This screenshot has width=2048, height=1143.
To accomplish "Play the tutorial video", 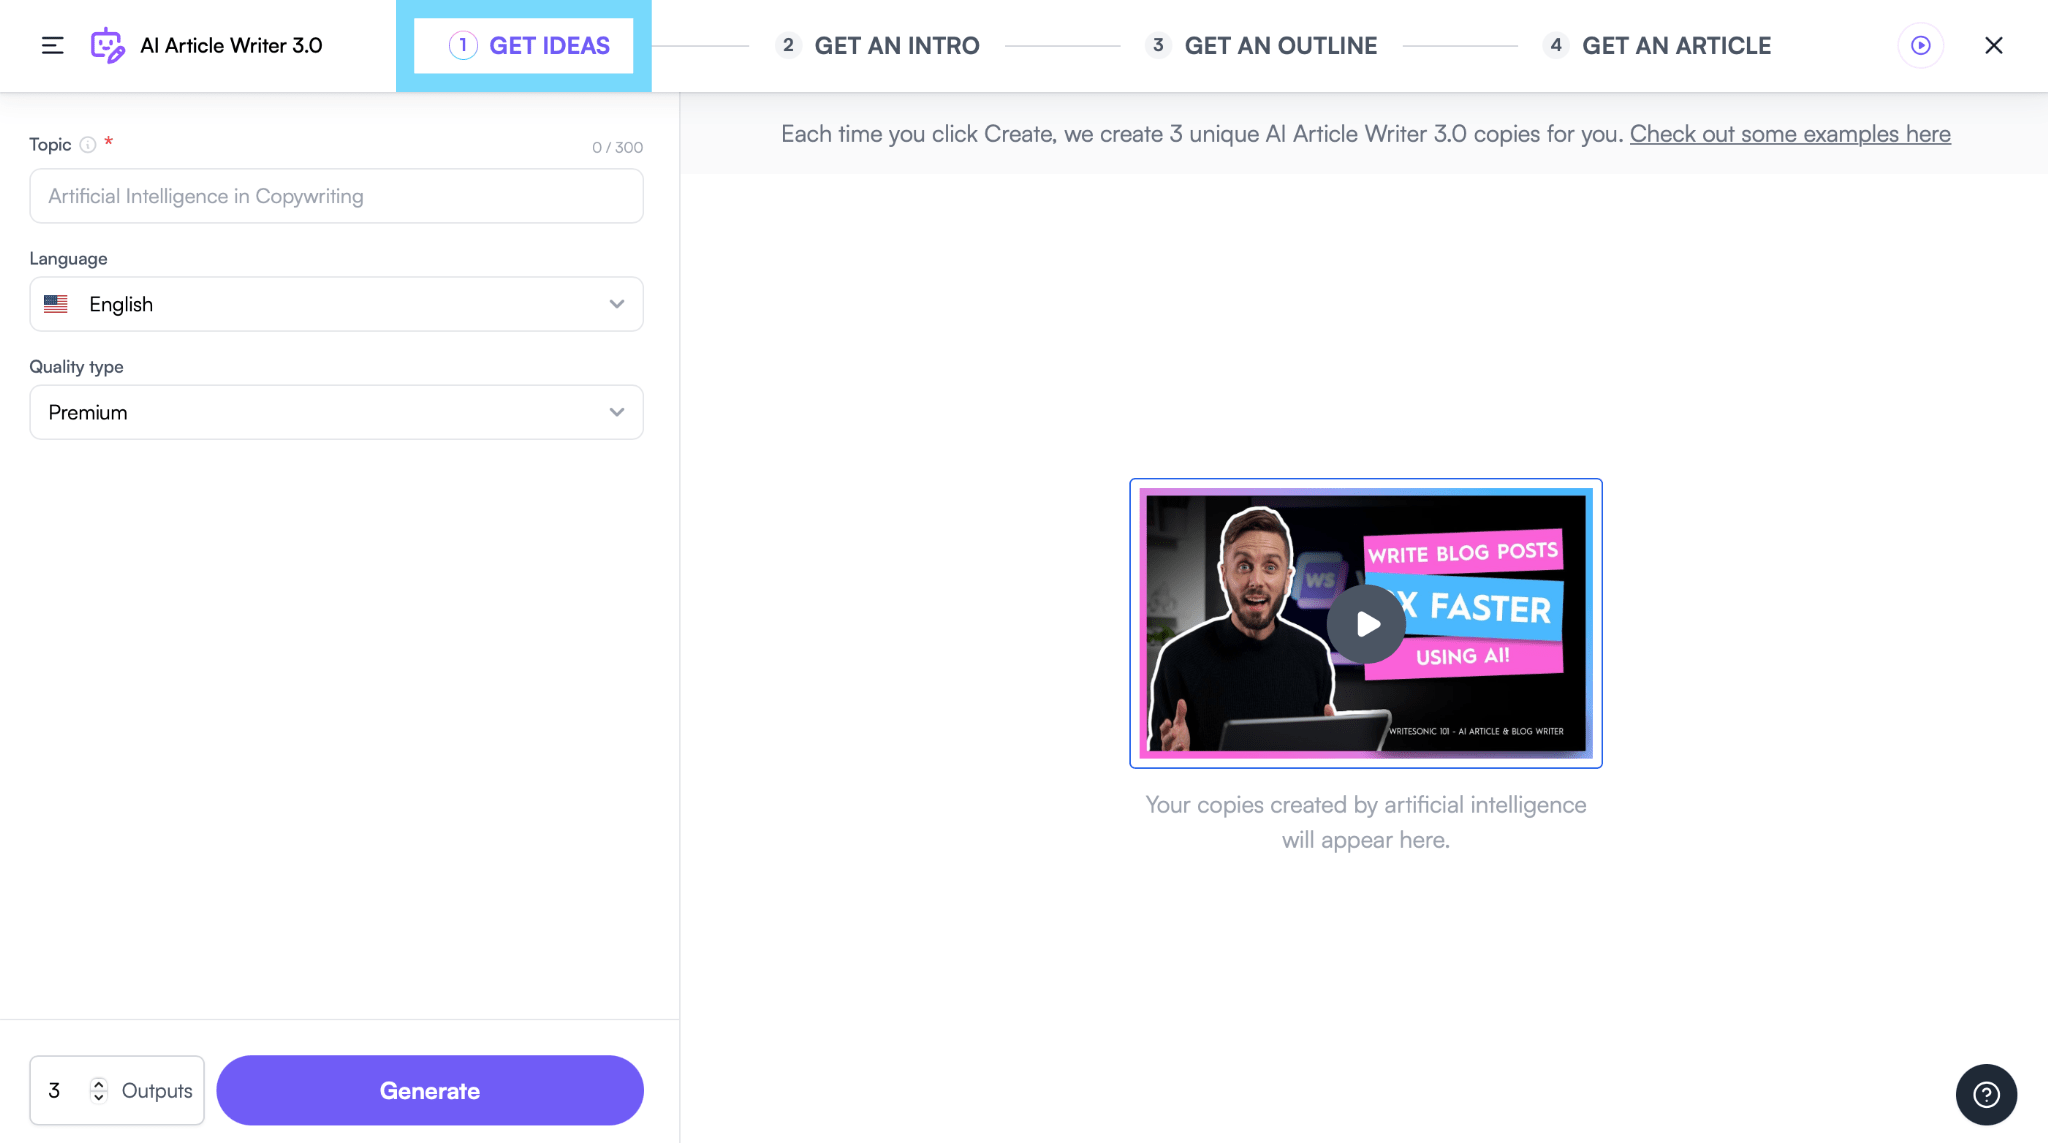I will 1365,624.
